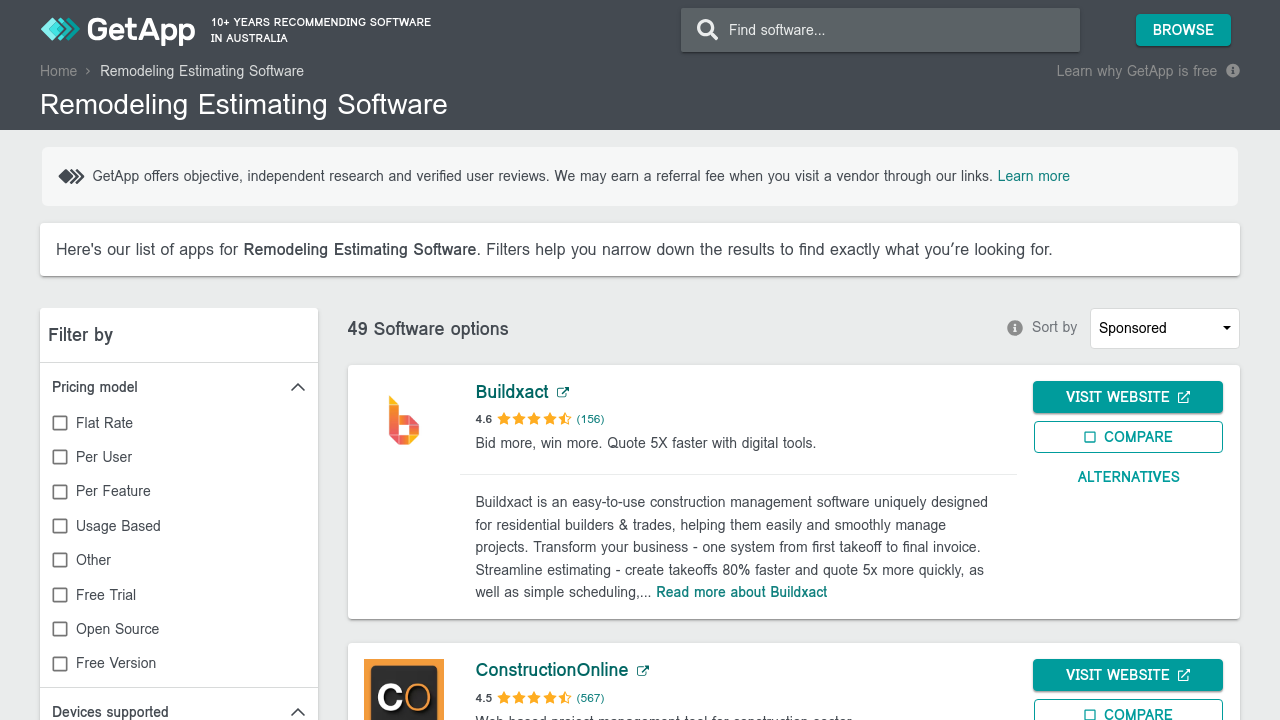Enable the Flat Rate pricing filter
Screen dimensions: 1280x720
(x=60, y=423)
